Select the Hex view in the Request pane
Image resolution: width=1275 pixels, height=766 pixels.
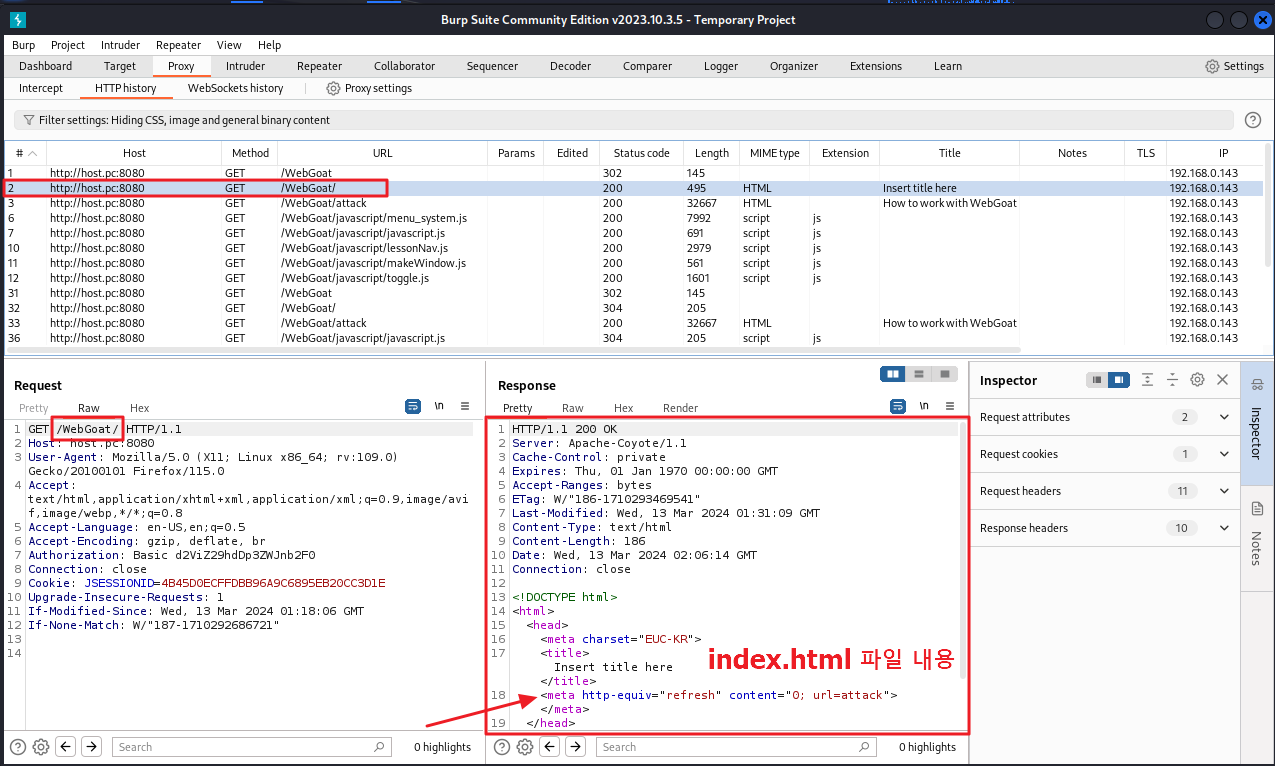point(140,408)
